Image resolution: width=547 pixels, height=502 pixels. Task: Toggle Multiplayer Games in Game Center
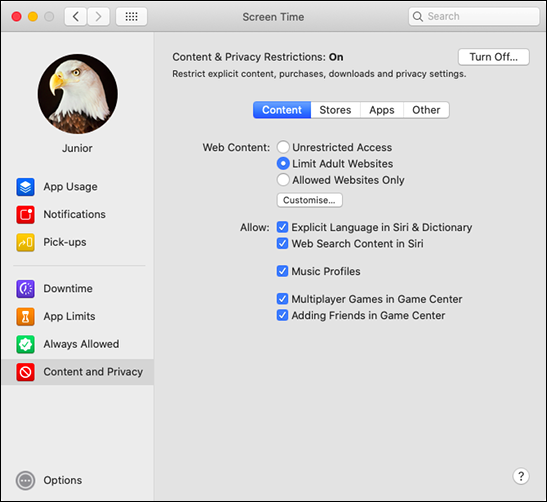[282, 299]
